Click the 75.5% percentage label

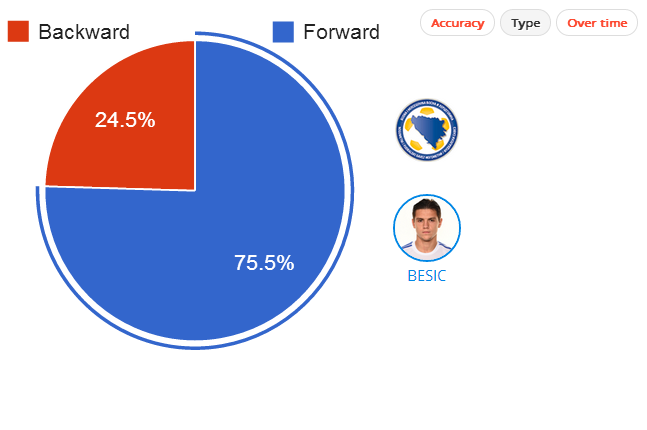click(264, 262)
